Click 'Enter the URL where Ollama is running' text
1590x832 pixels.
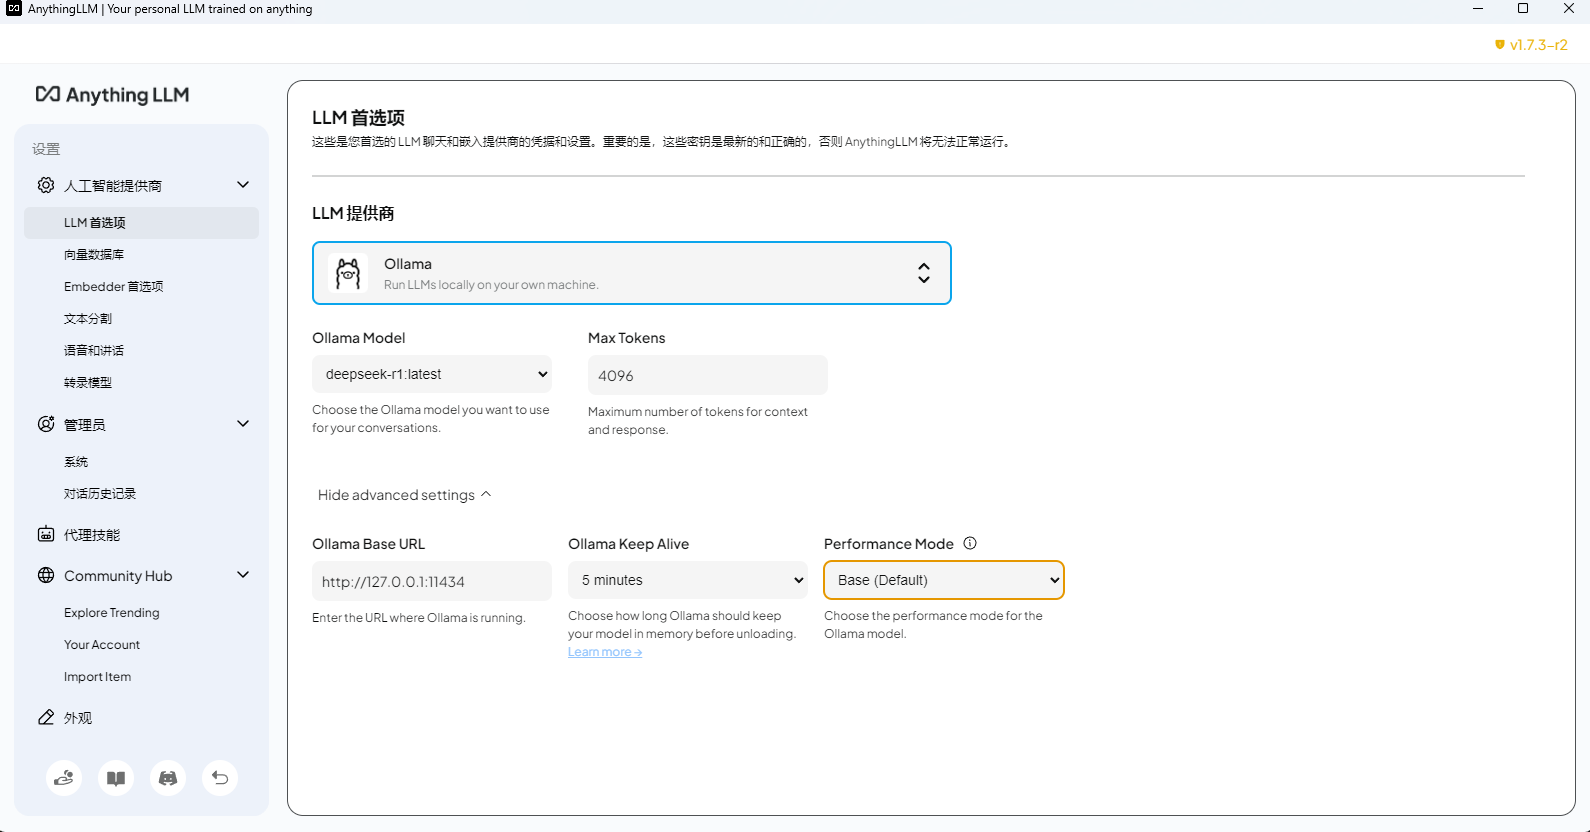pos(419,618)
